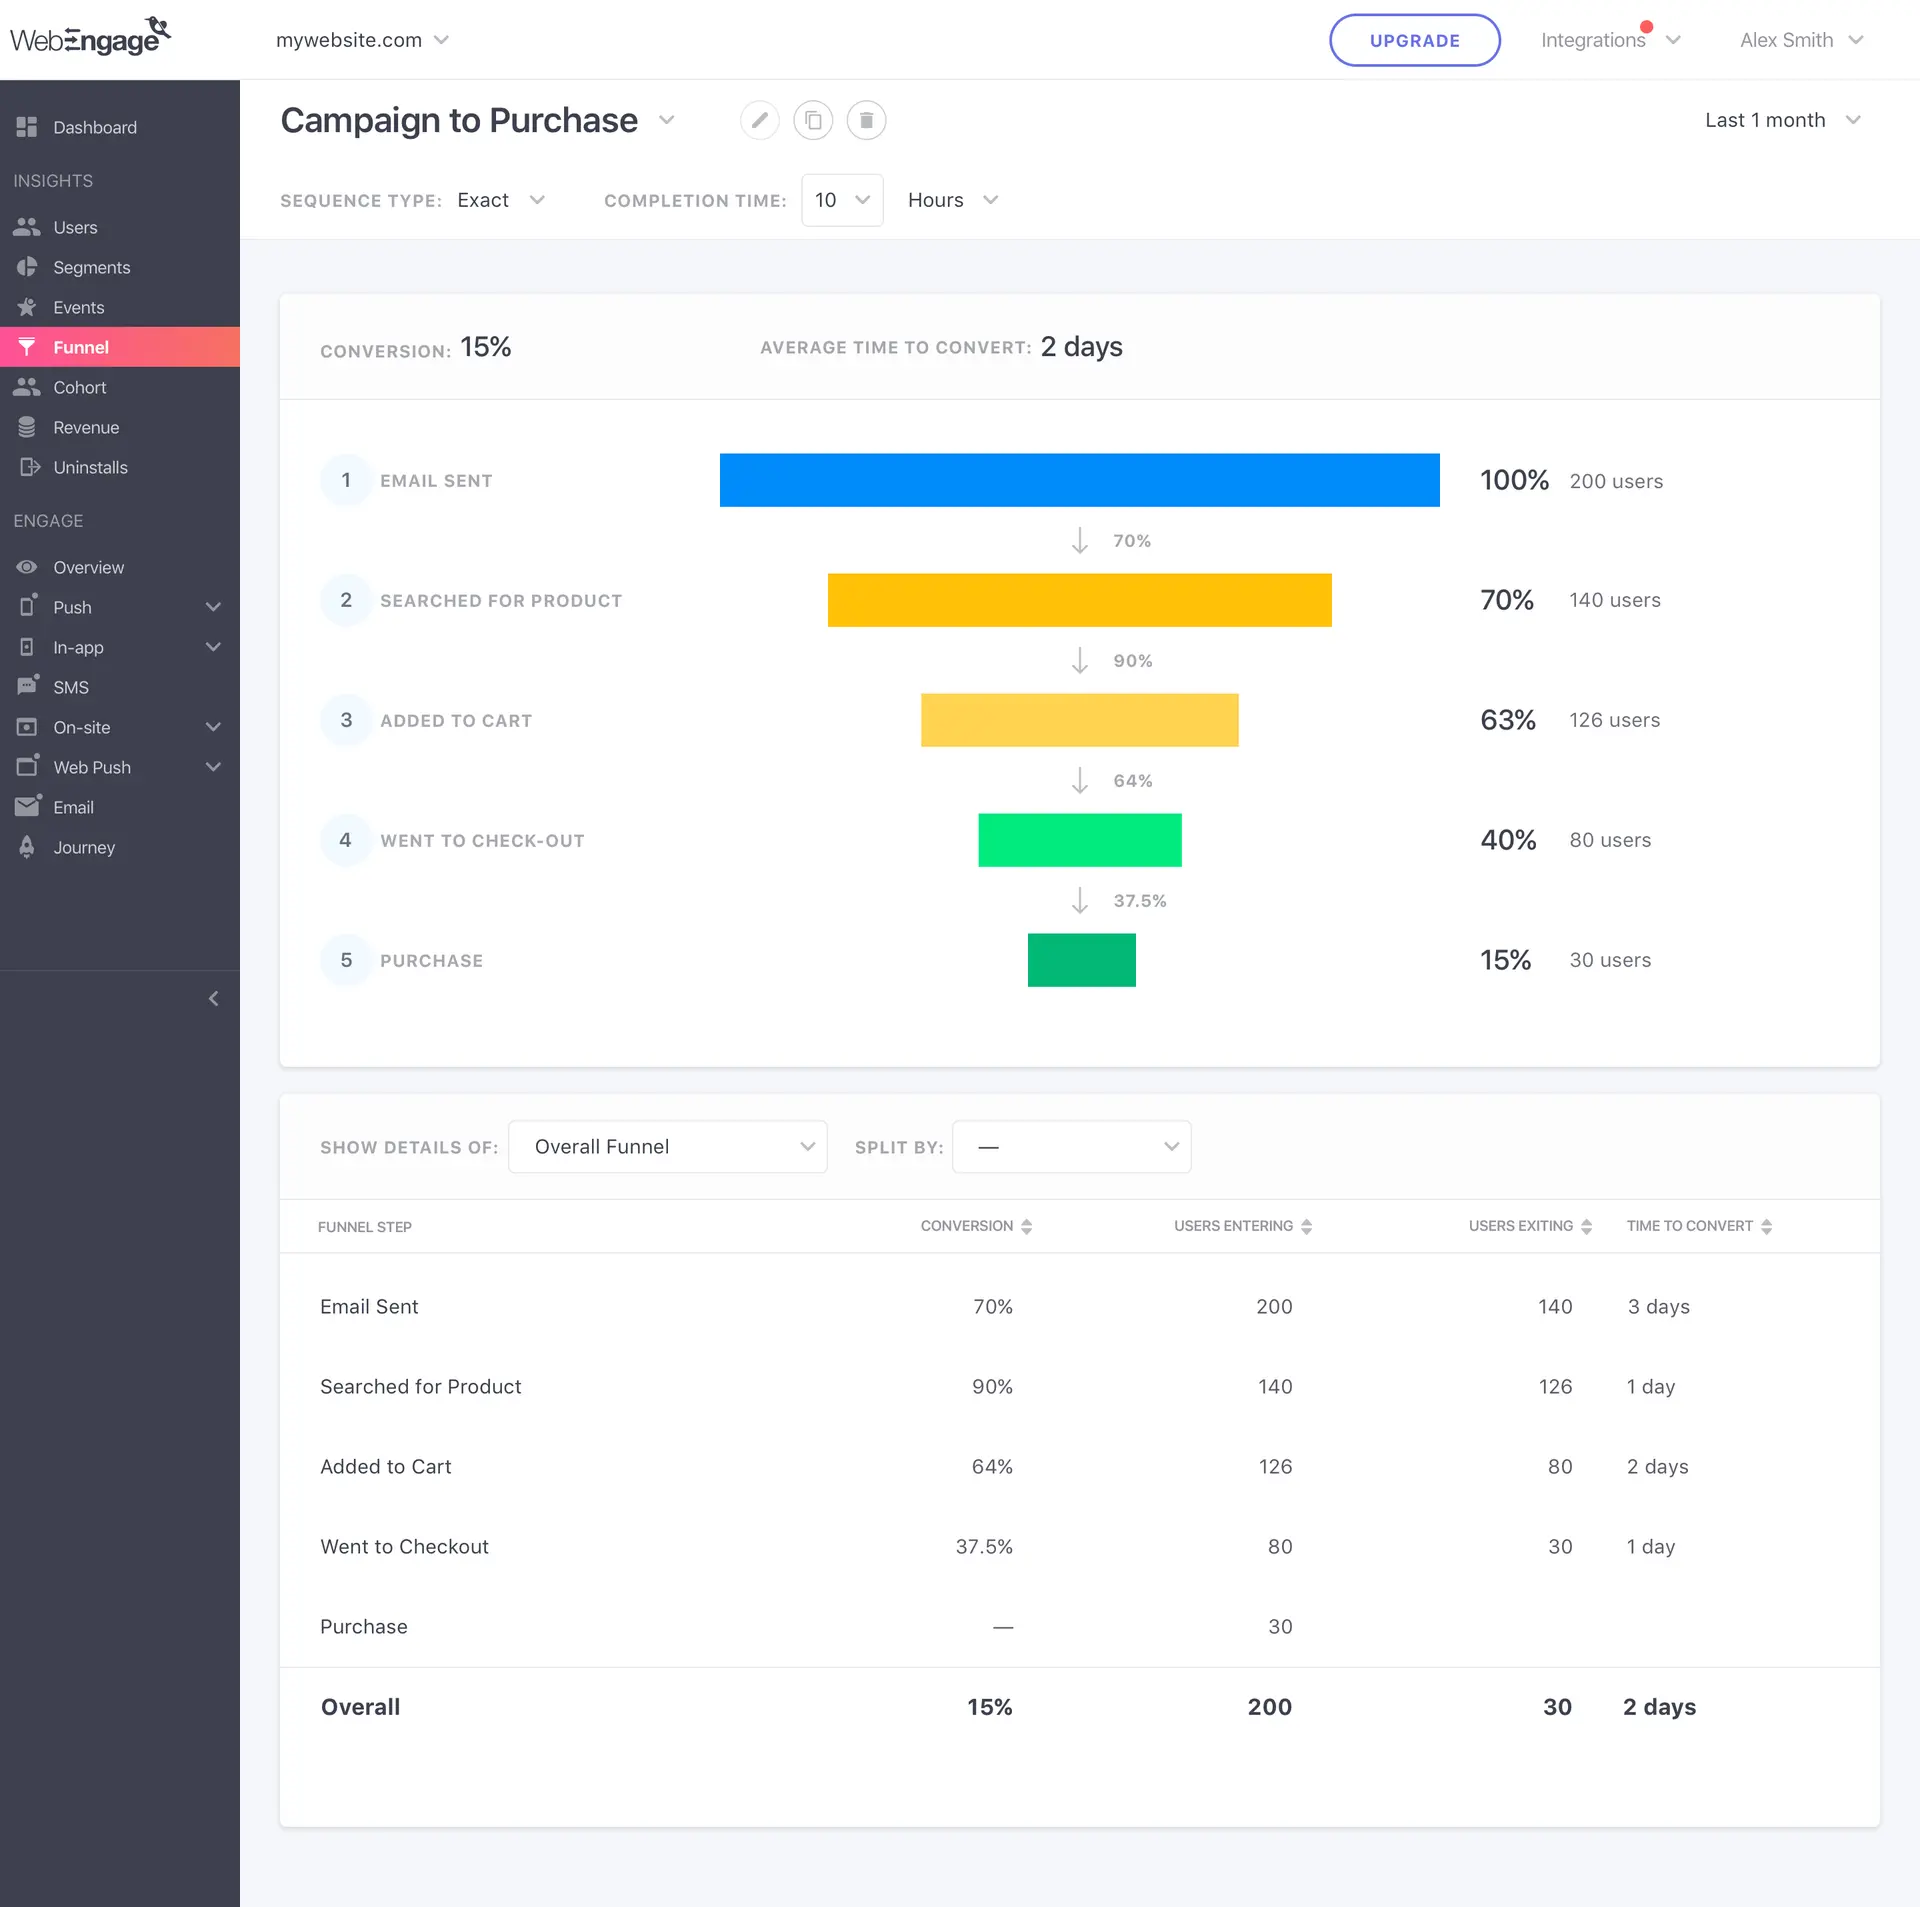Open the Overall Funnel details dropdown
This screenshot has width=1920, height=1907.
(x=668, y=1147)
